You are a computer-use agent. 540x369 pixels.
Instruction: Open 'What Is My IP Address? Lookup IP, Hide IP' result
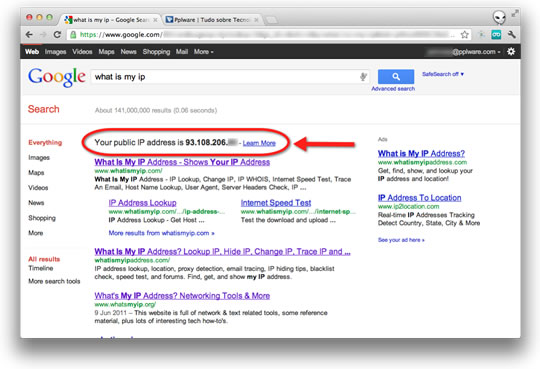click(x=222, y=252)
